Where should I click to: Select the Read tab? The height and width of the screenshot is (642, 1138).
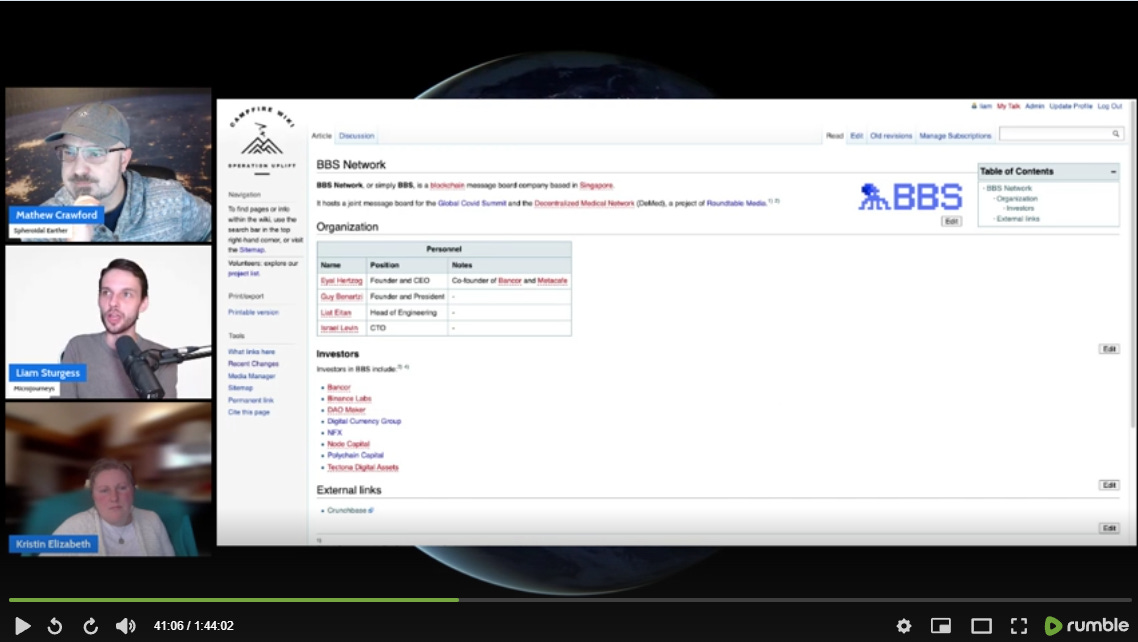[835, 136]
